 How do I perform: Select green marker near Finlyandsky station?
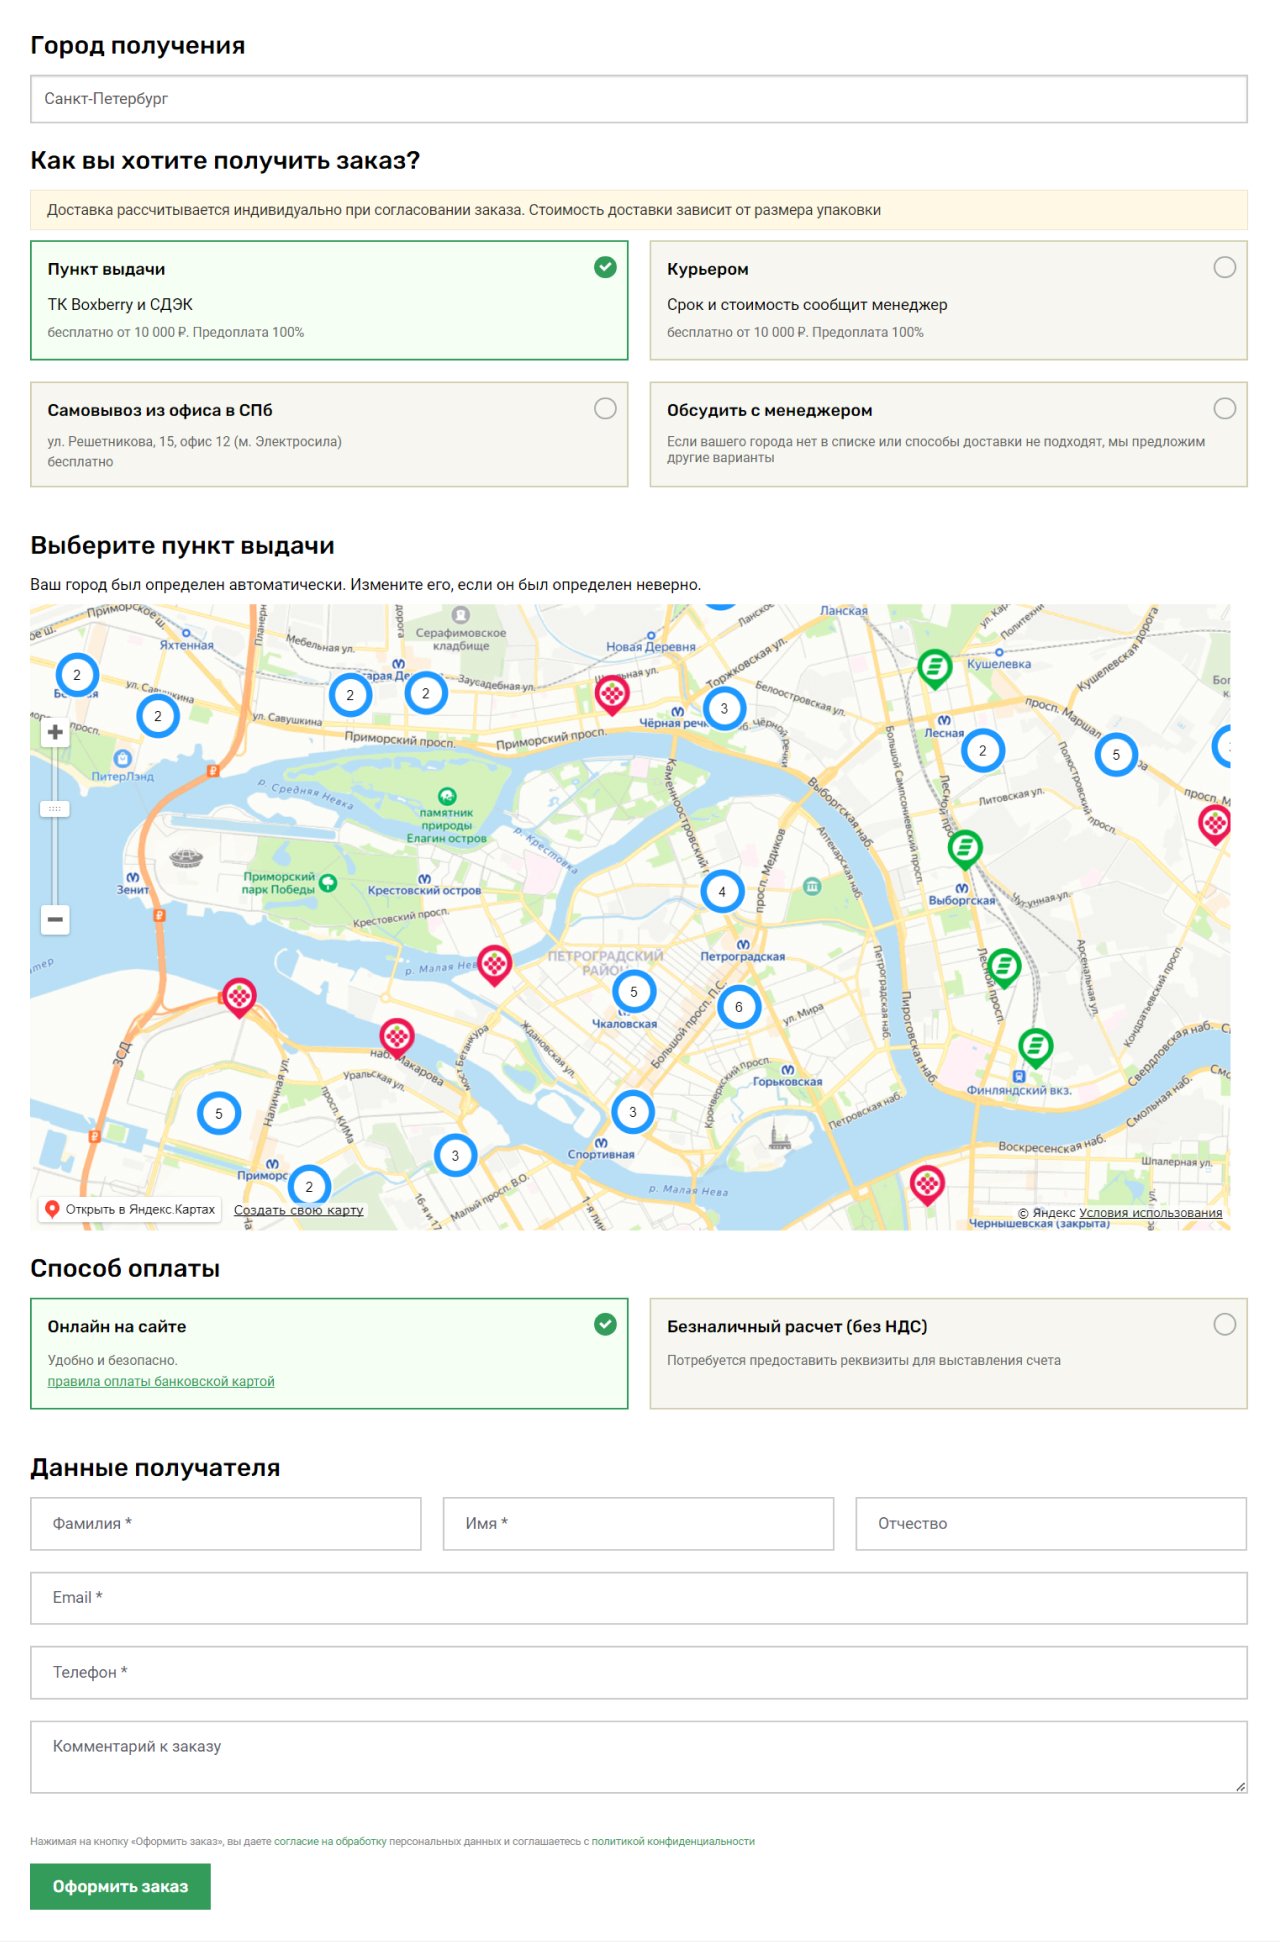(1035, 1047)
